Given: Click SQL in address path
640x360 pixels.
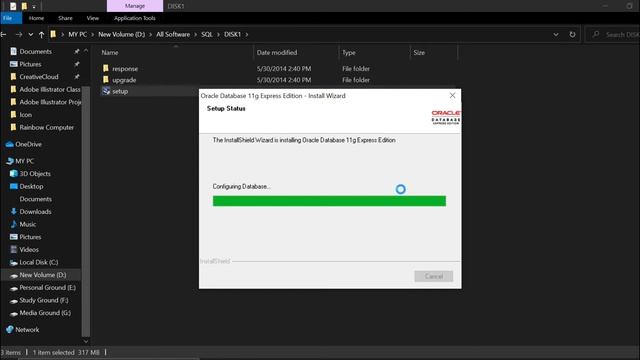Looking at the screenshot, I should tap(207, 35).
